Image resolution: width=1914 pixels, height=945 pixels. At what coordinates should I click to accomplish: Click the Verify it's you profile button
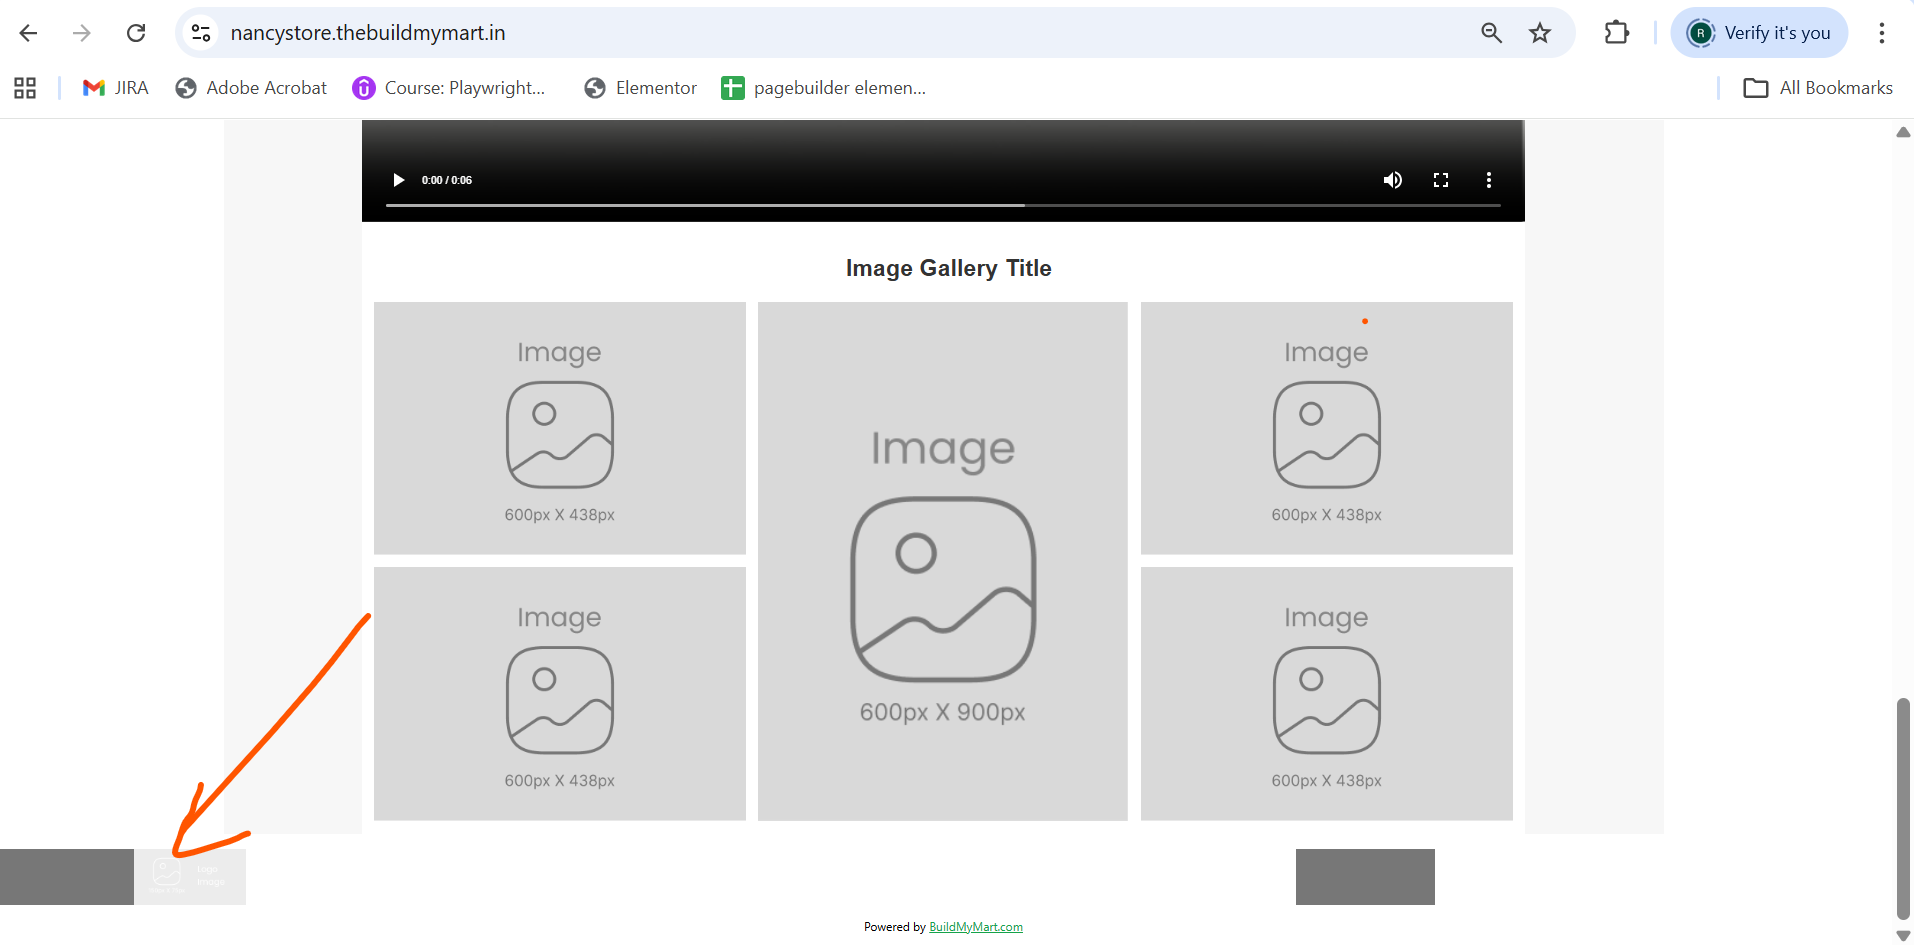tap(1759, 33)
